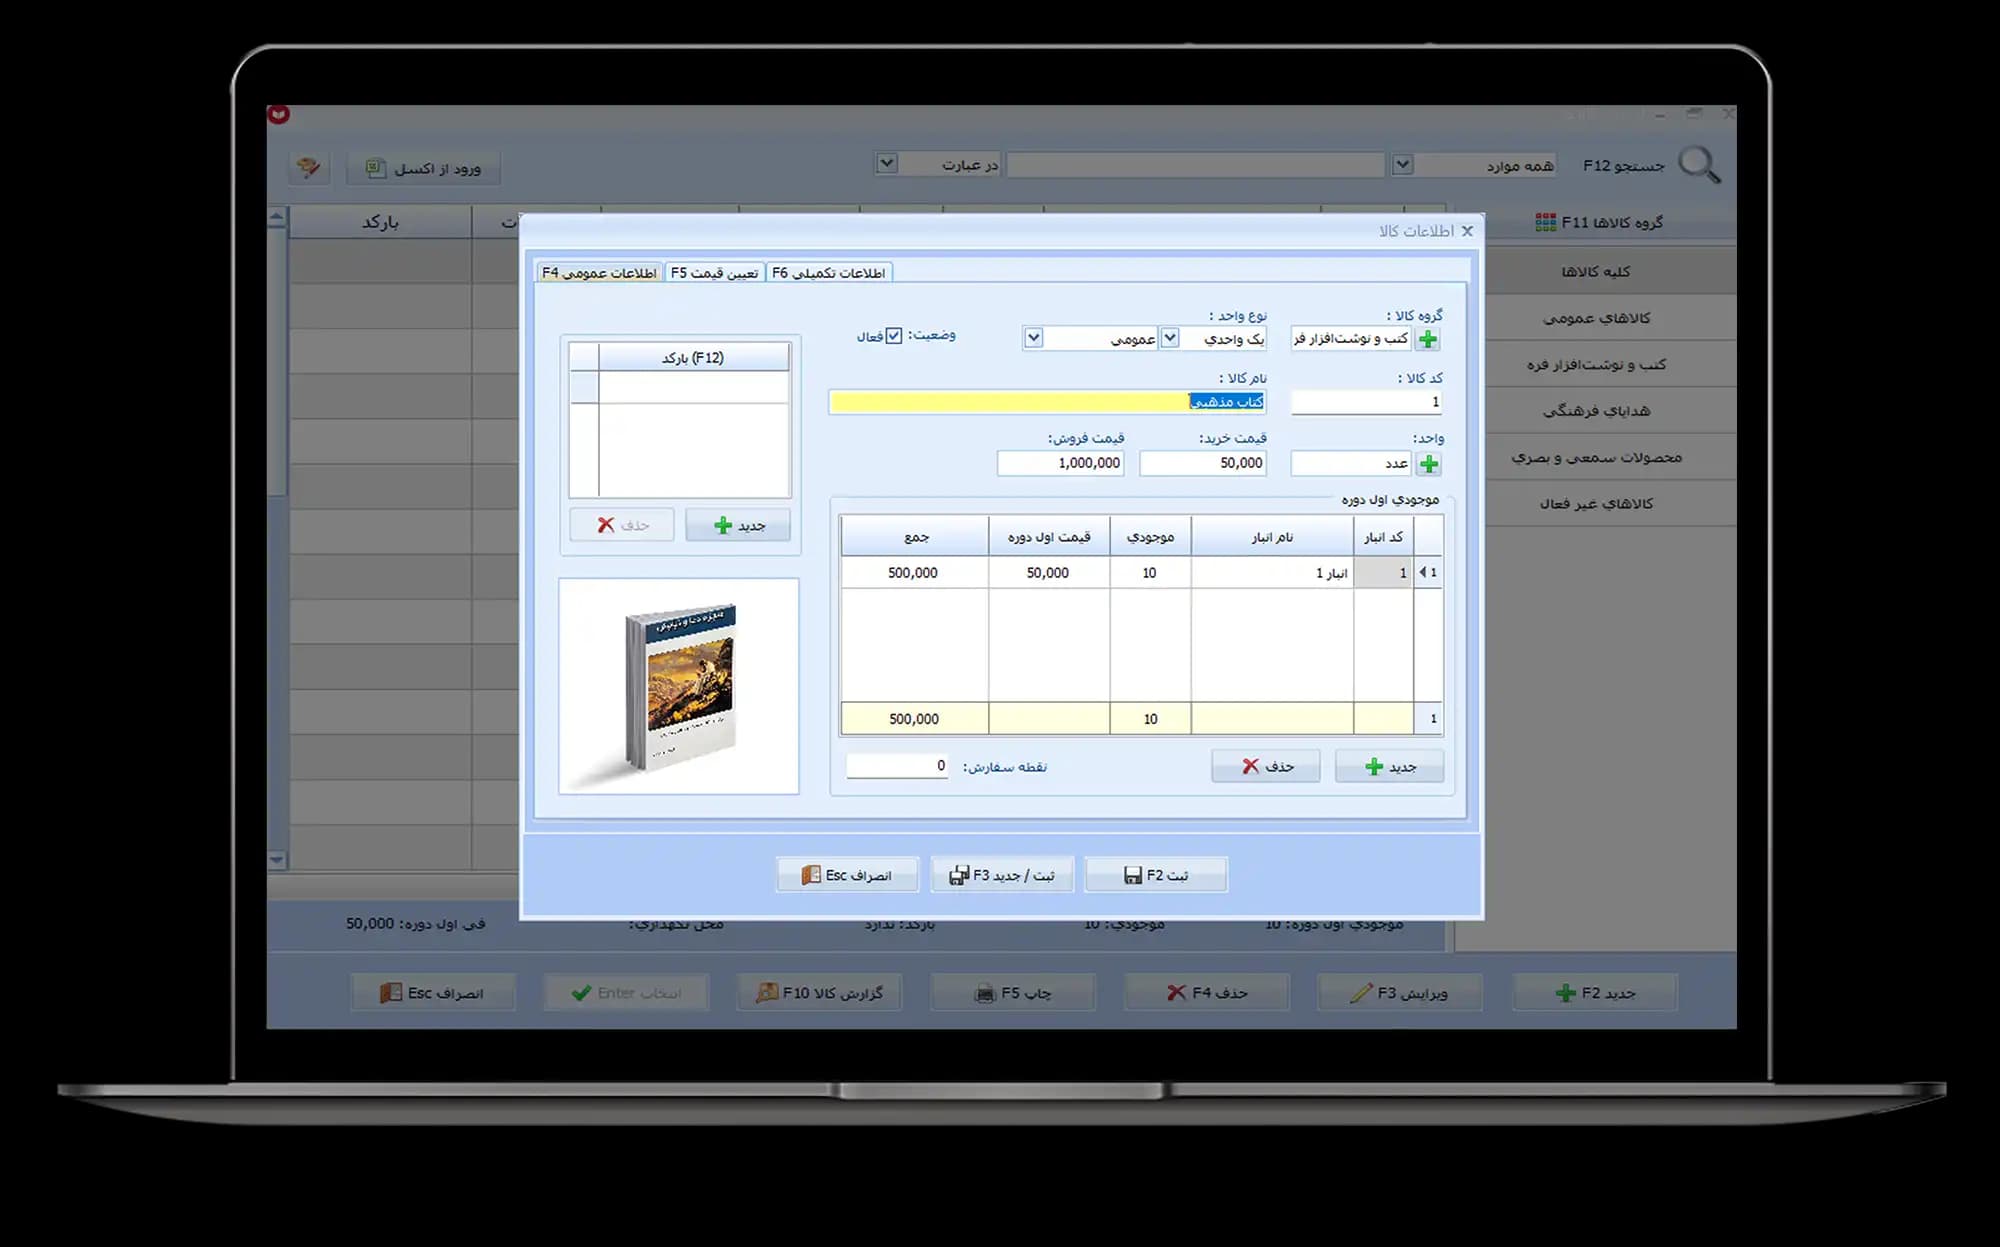Close the product information dialog
The height and width of the screenshot is (1247, 2000).
(x=1467, y=231)
